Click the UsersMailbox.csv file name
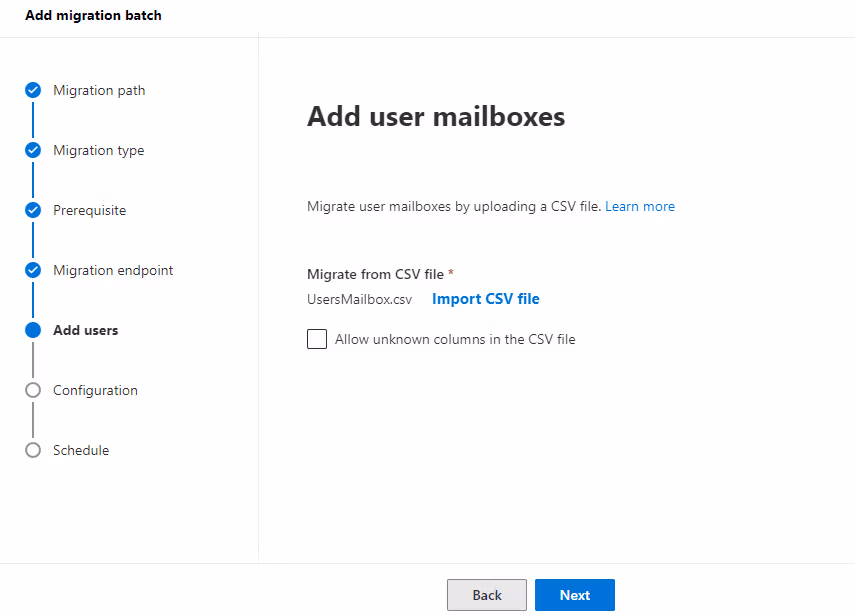 359,299
